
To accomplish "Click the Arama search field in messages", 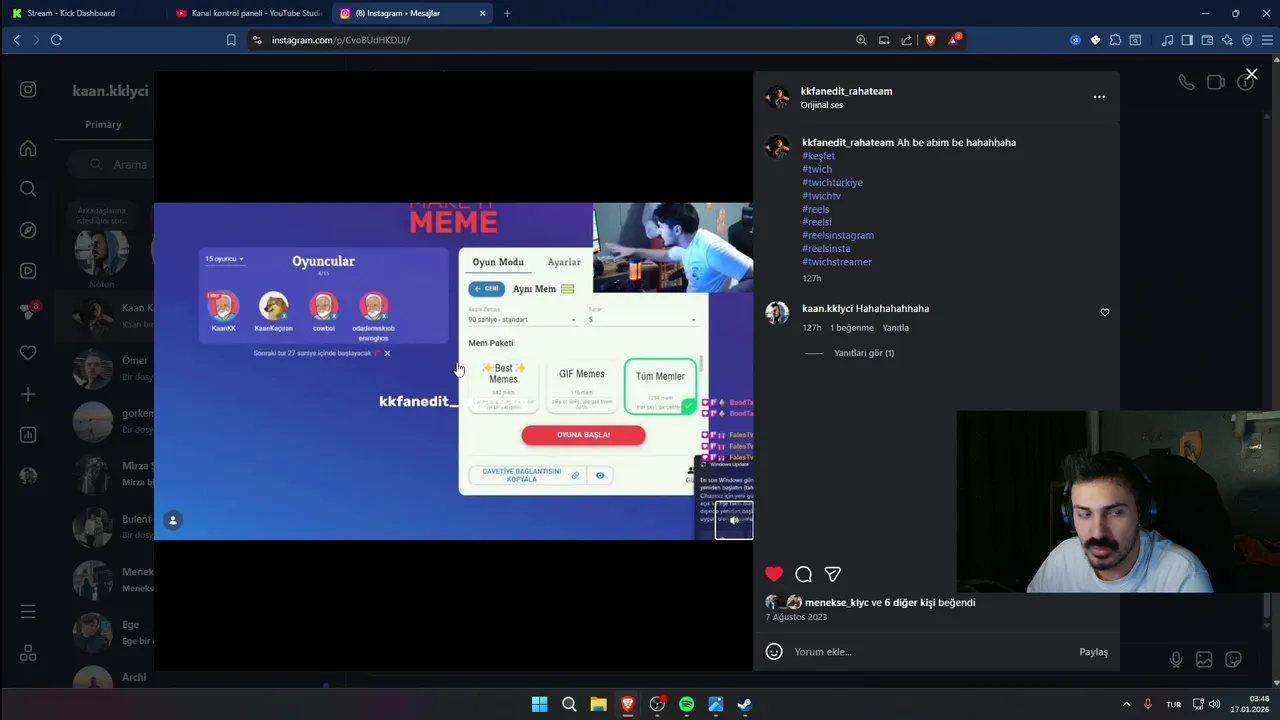I will 111,165.
